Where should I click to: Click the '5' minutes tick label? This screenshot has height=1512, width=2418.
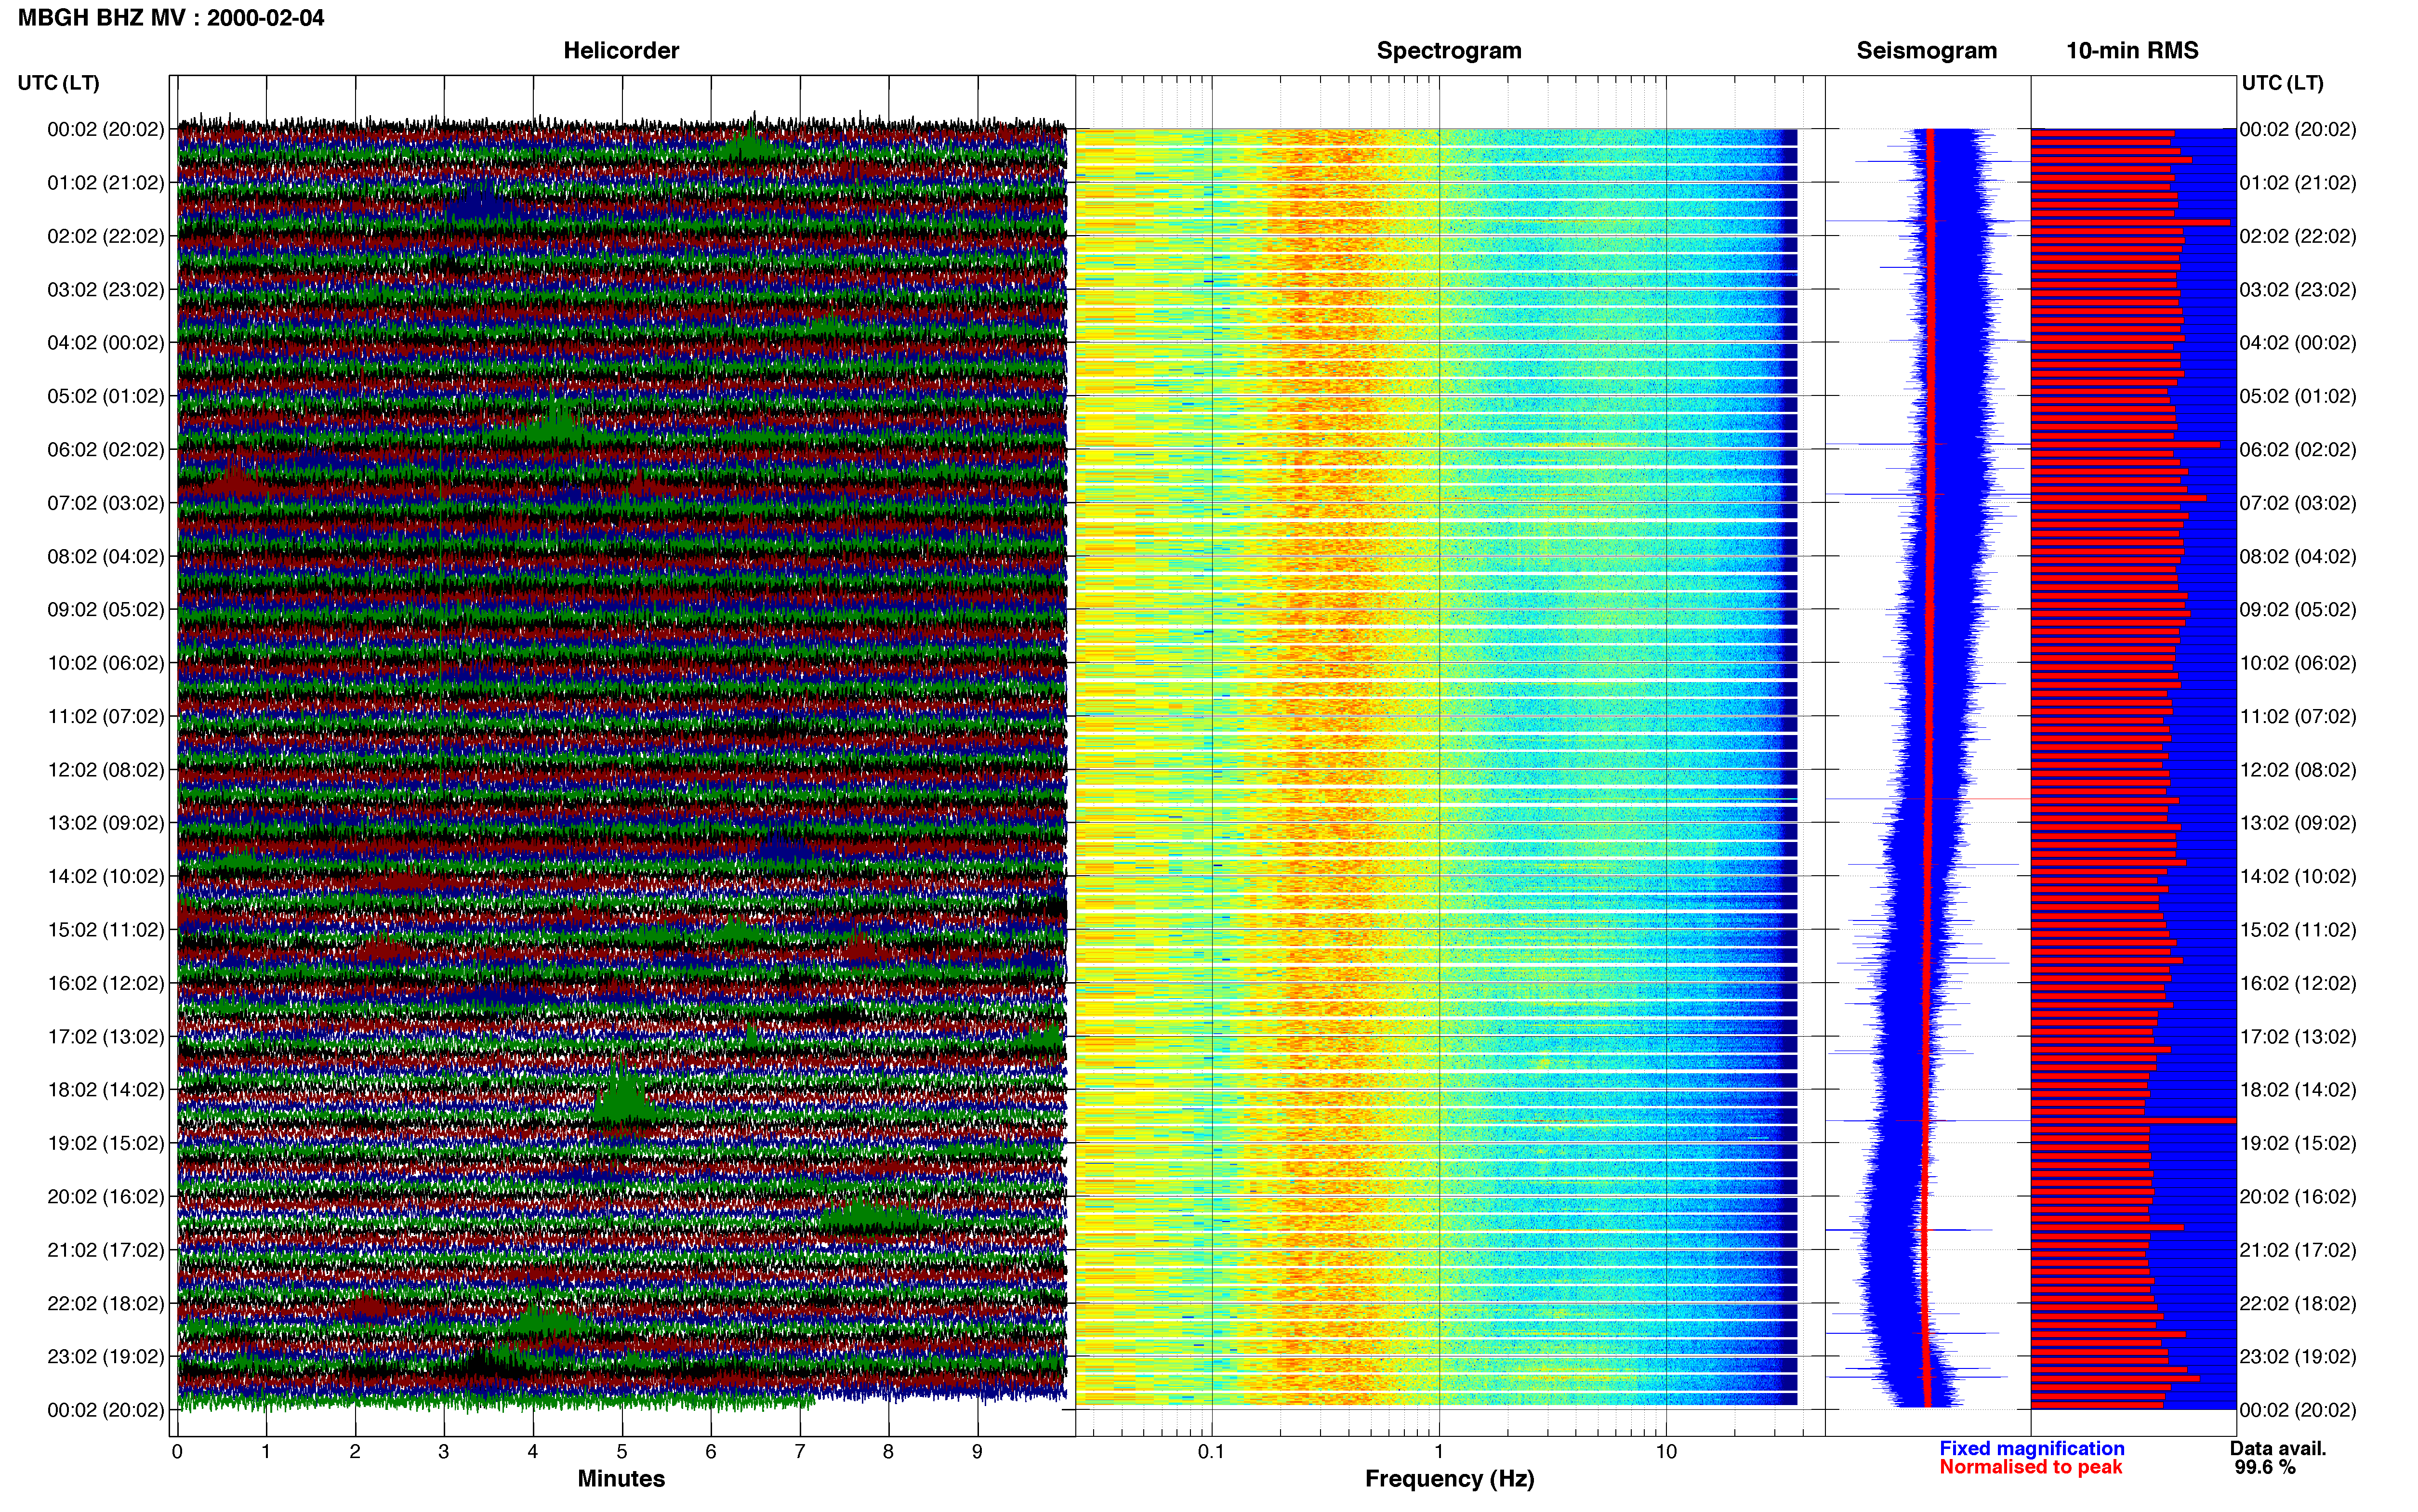[x=622, y=1452]
